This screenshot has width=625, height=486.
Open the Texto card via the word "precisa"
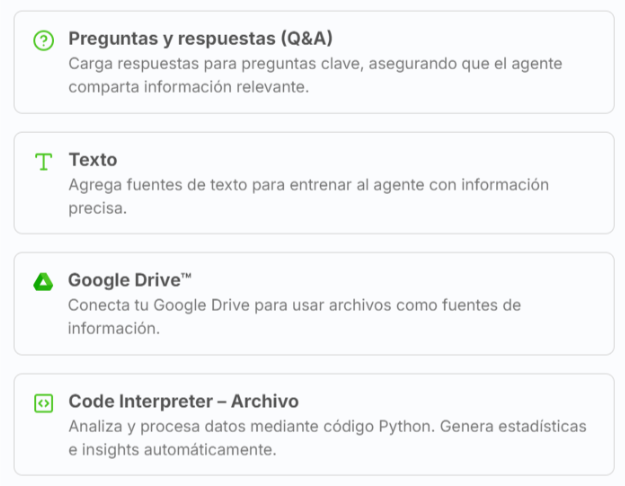pyautogui.click(x=97, y=209)
